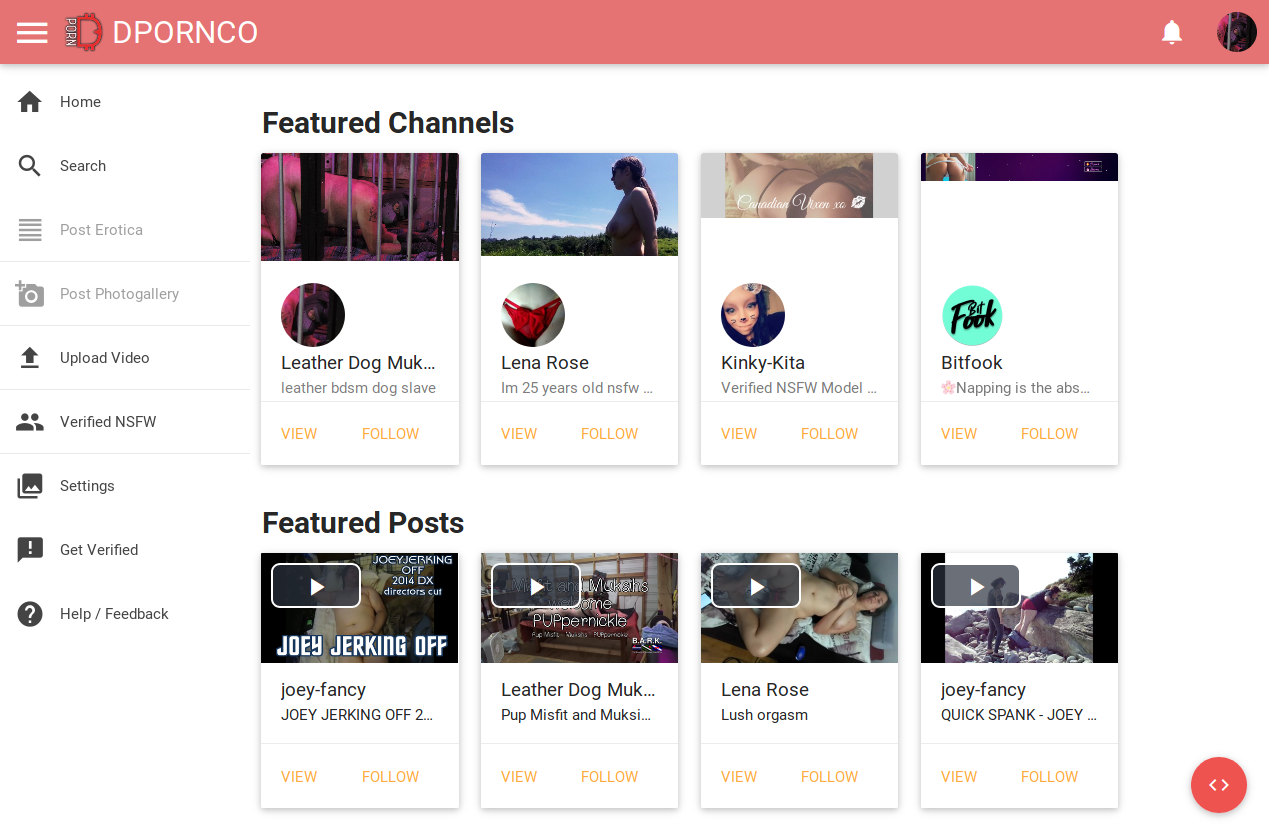The height and width of the screenshot is (835, 1269).
Task: Open the Help / Feedback question icon
Action: click(x=30, y=614)
